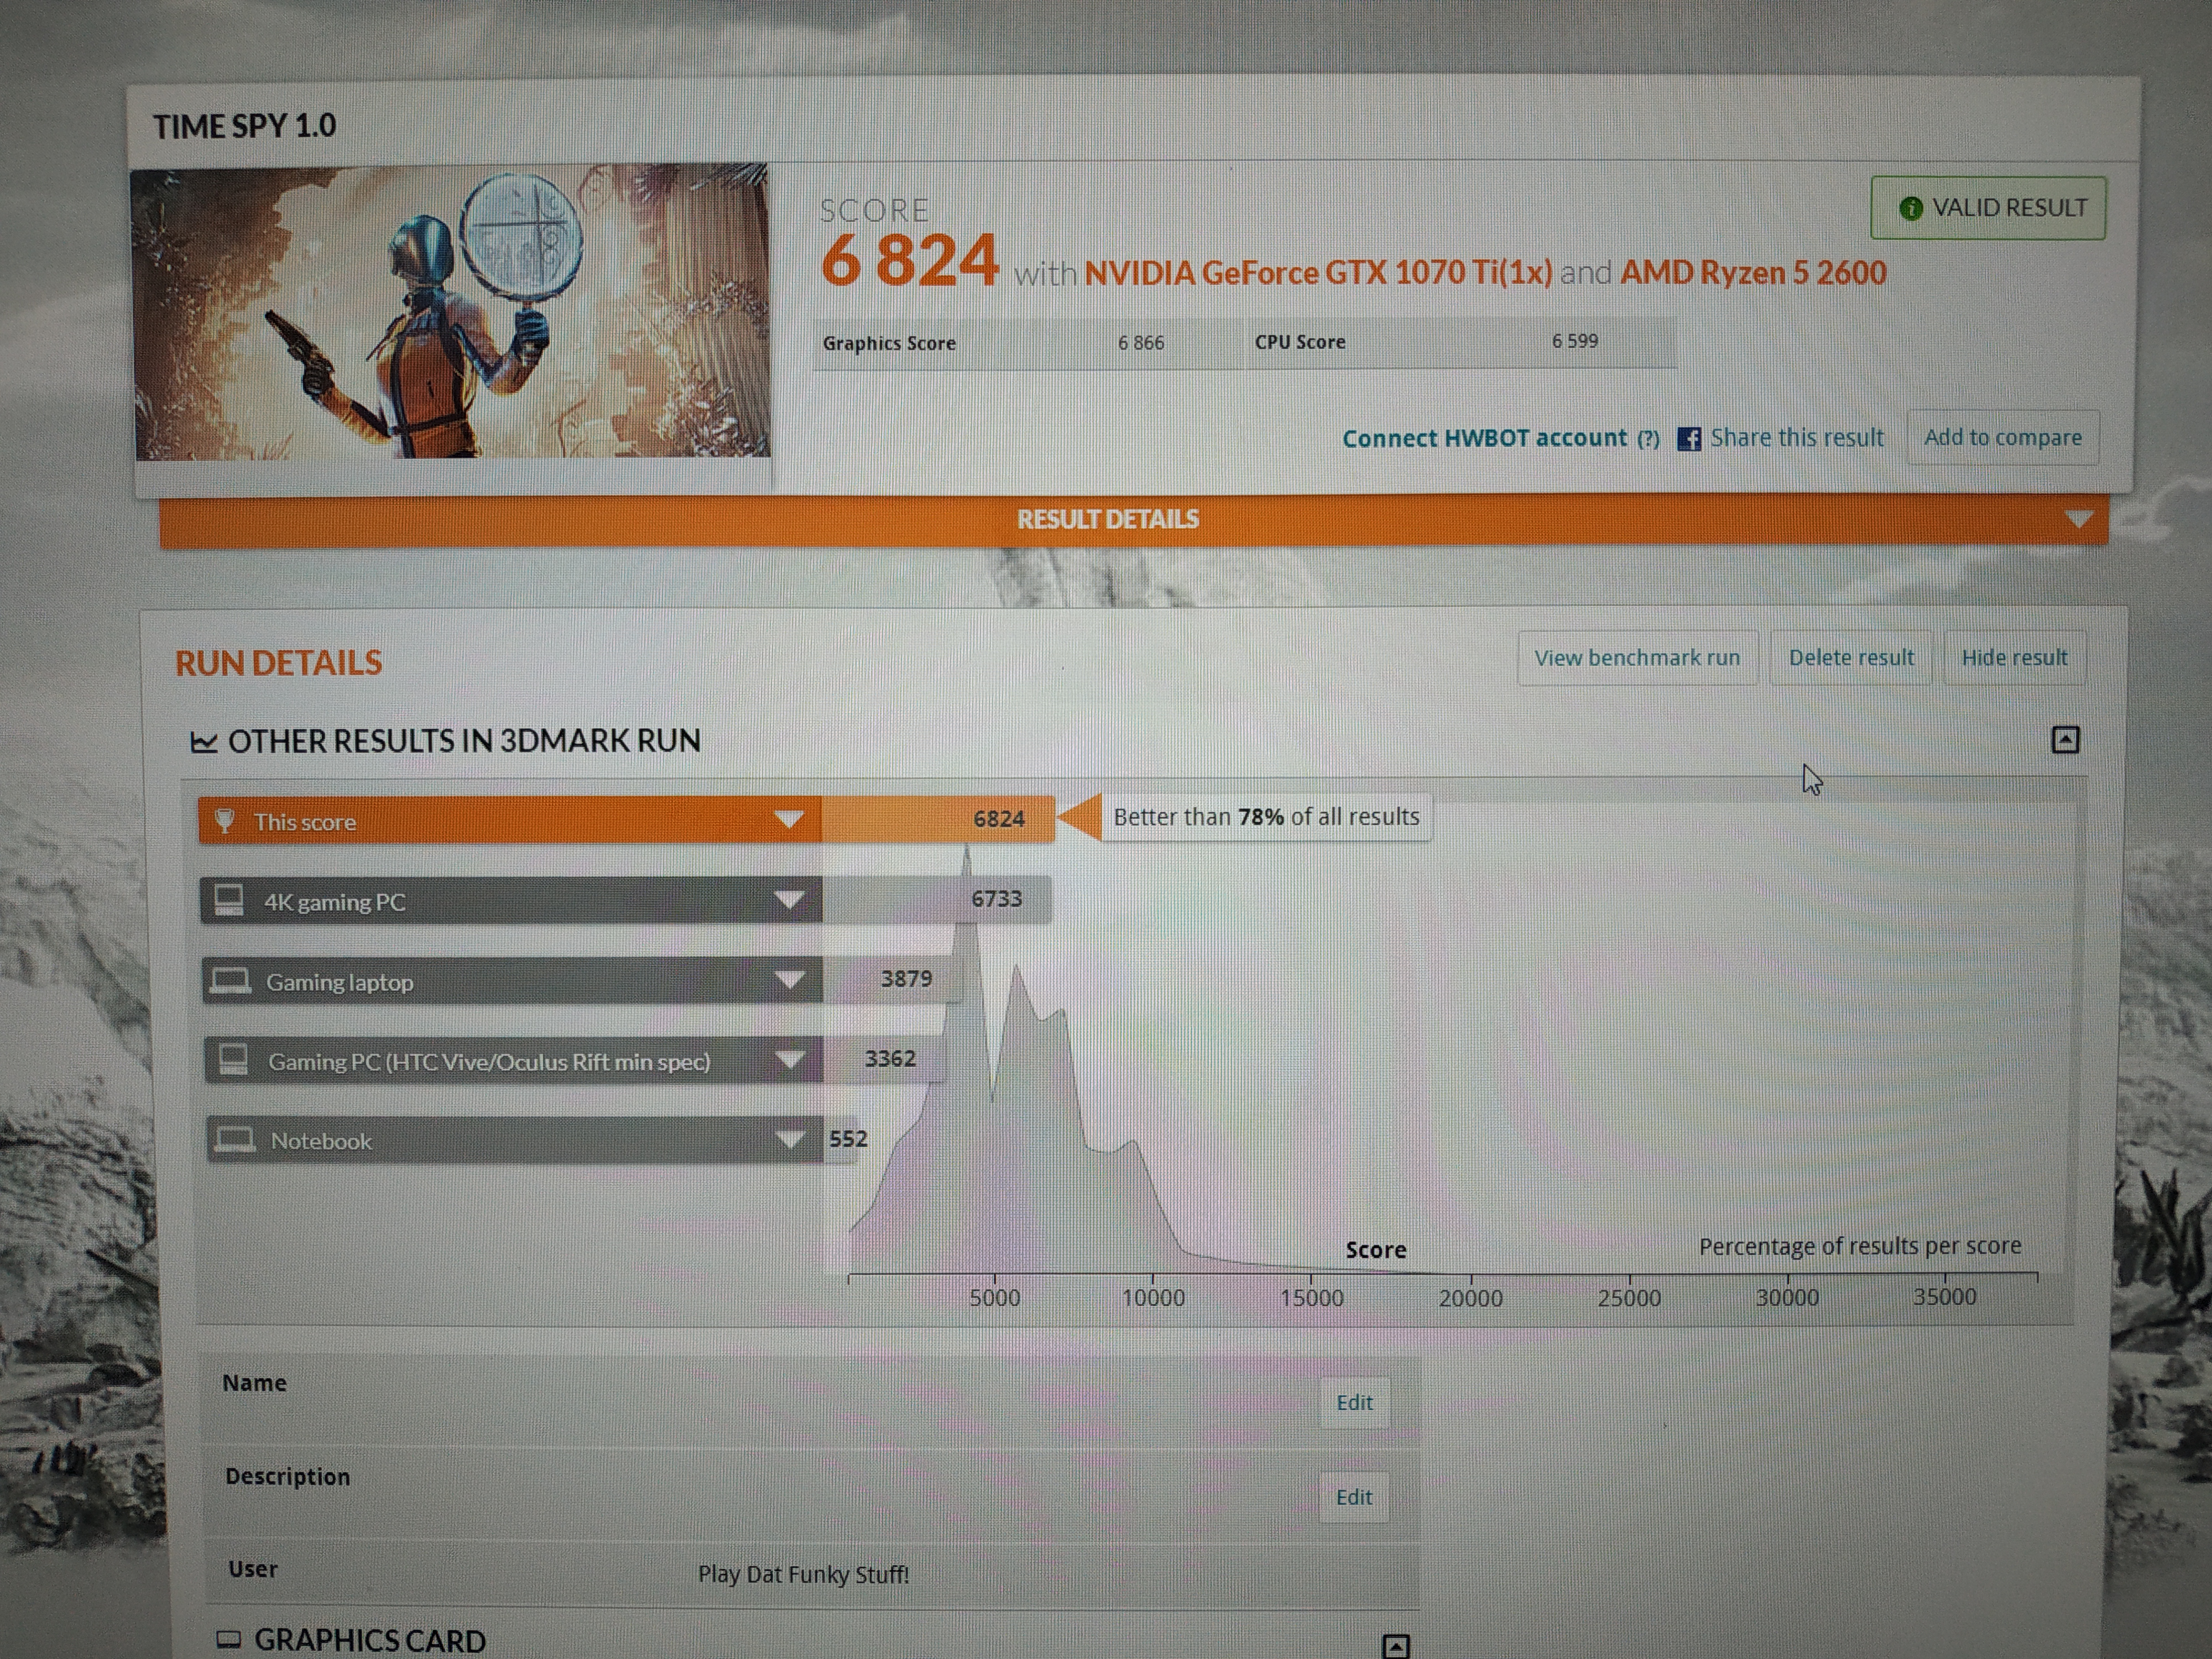Click the Result Details bar label

coord(1107,519)
